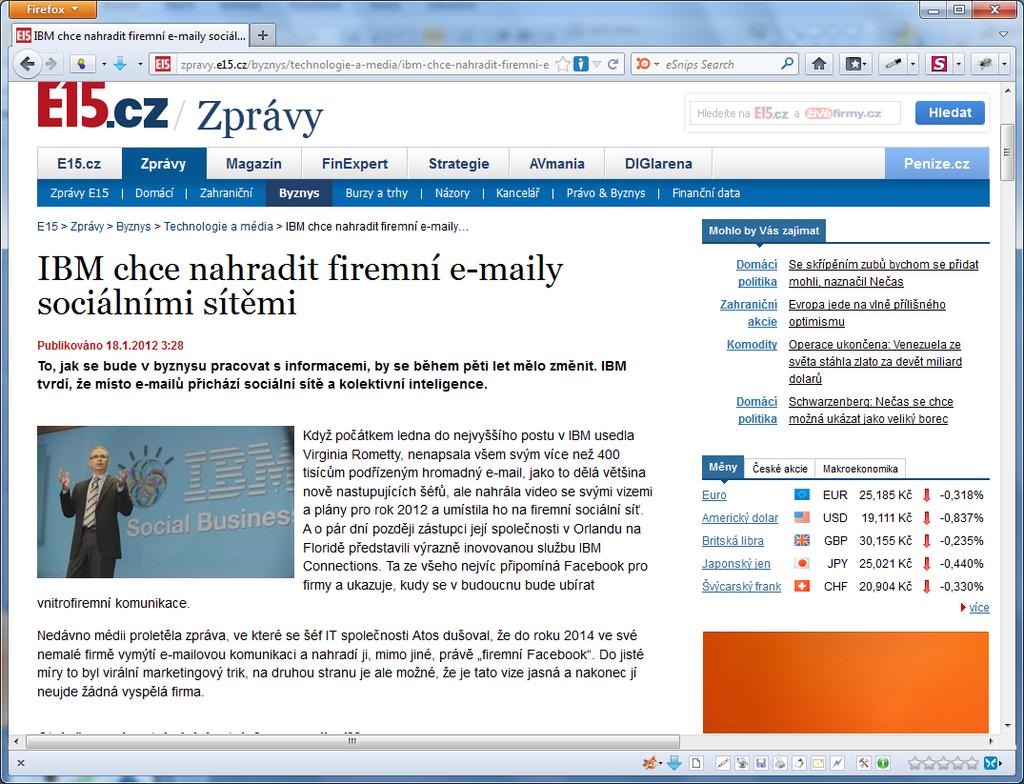Bookmark this page with the star icon

point(562,64)
